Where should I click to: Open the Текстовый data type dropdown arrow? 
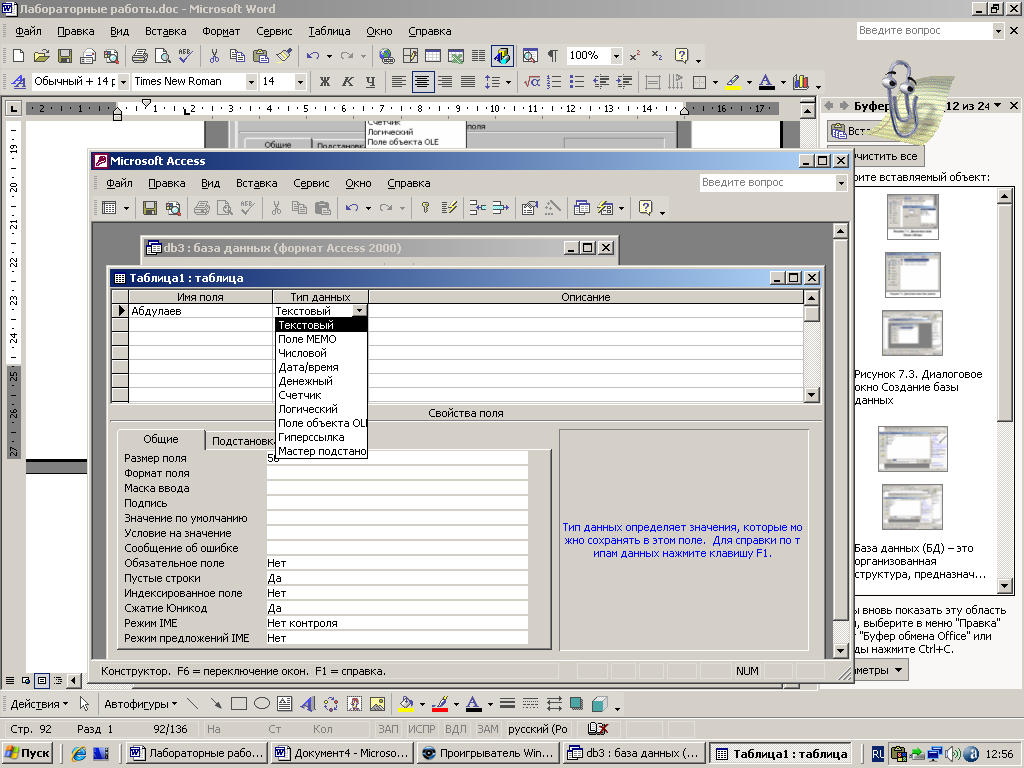tap(359, 311)
